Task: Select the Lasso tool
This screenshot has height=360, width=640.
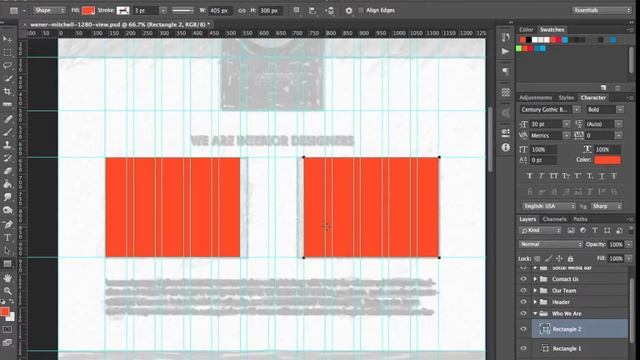Action: click(7, 66)
